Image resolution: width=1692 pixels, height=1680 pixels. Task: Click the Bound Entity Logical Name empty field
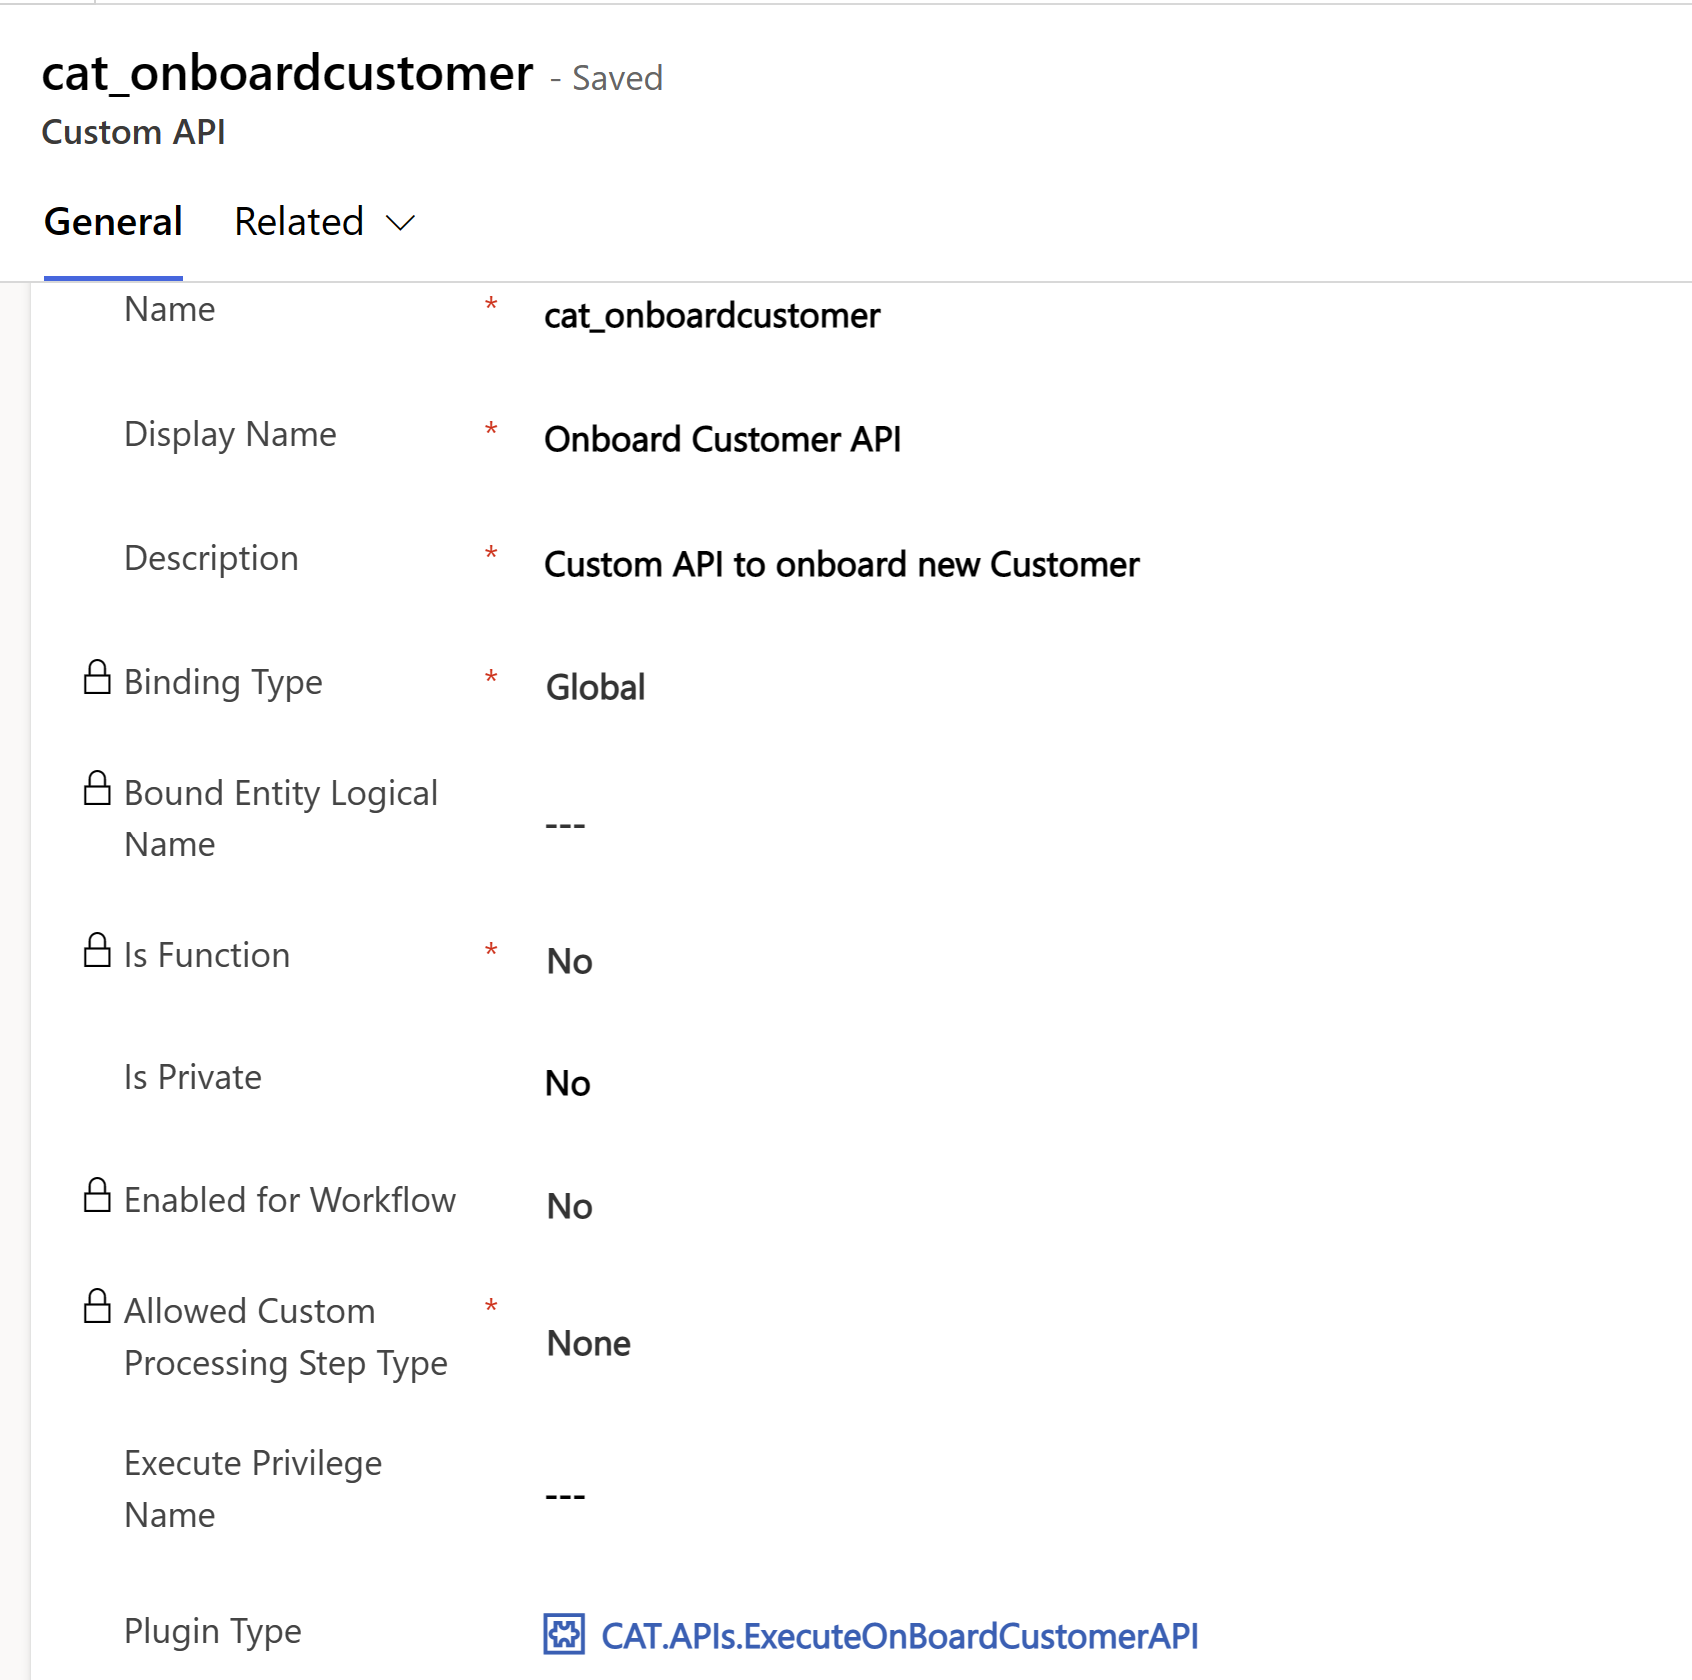pyautogui.click(x=566, y=826)
